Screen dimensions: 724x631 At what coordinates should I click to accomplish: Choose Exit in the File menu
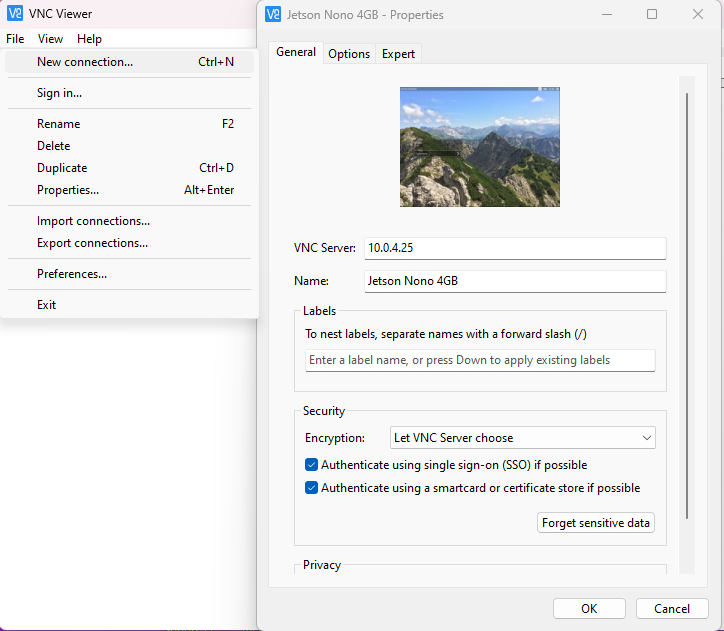pos(129,305)
